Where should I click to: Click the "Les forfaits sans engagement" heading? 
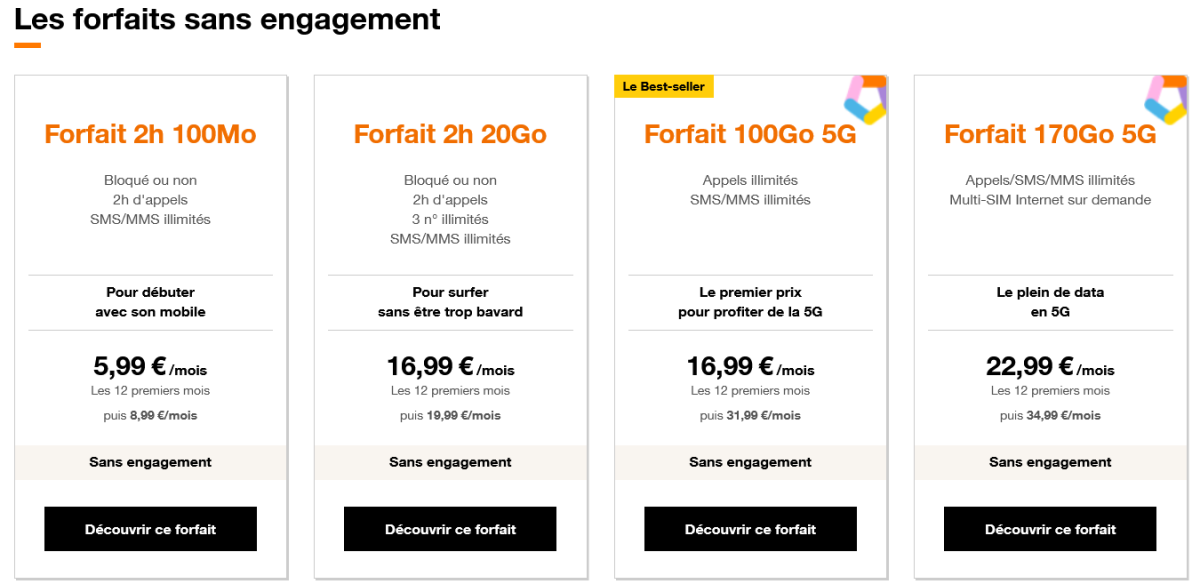pyautogui.click(x=227, y=19)
